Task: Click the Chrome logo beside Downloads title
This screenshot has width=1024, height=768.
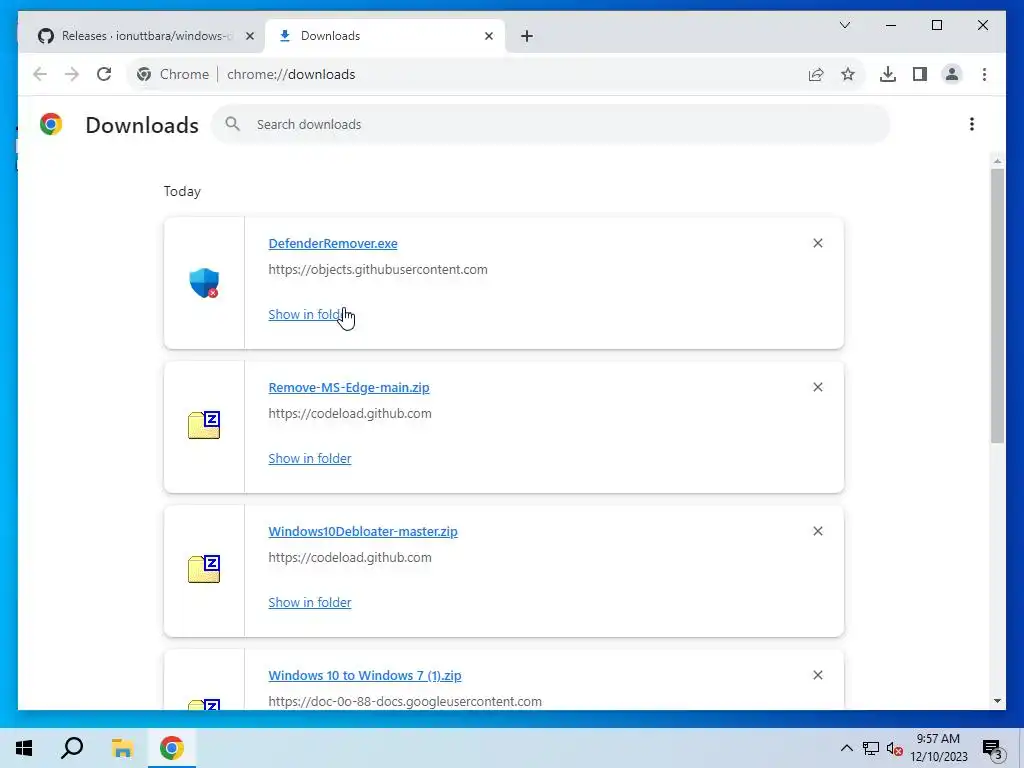Action: [x=51, y=124]
